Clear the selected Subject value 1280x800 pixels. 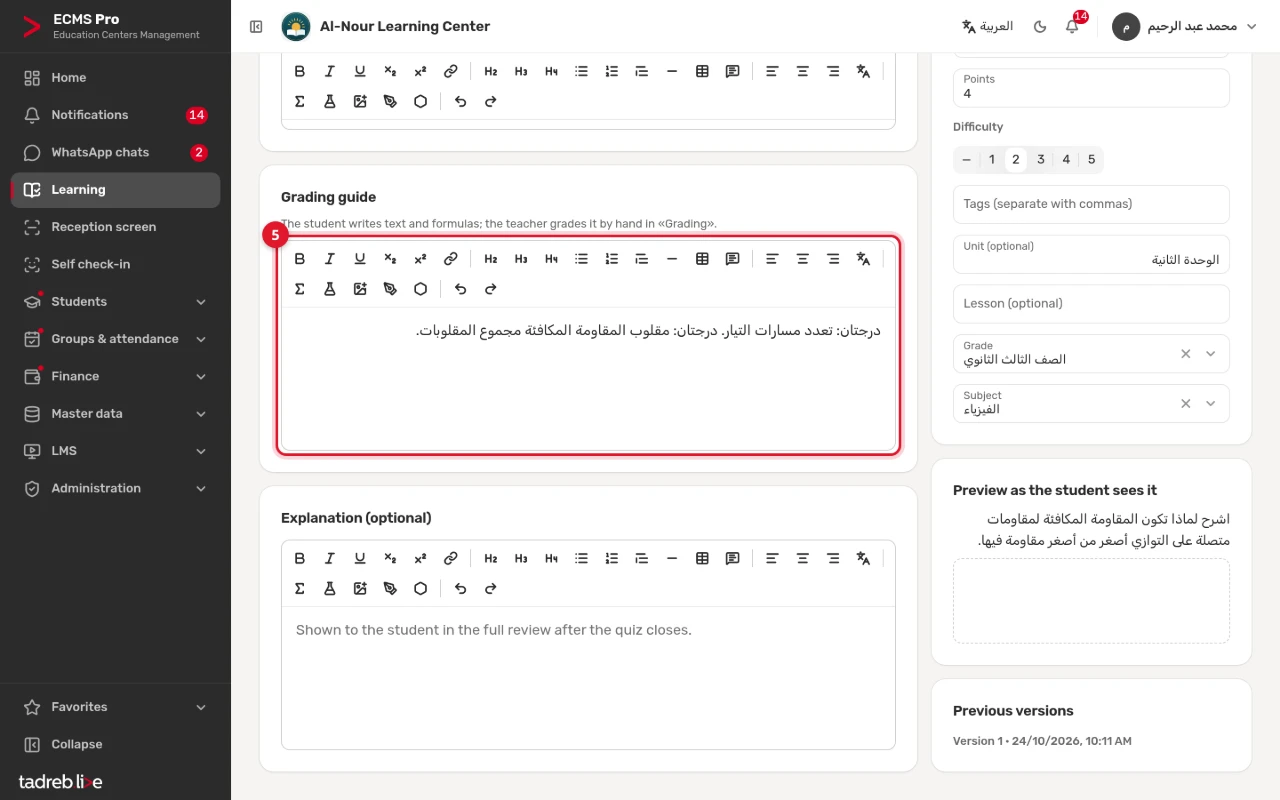click(x=1186, y=403)
